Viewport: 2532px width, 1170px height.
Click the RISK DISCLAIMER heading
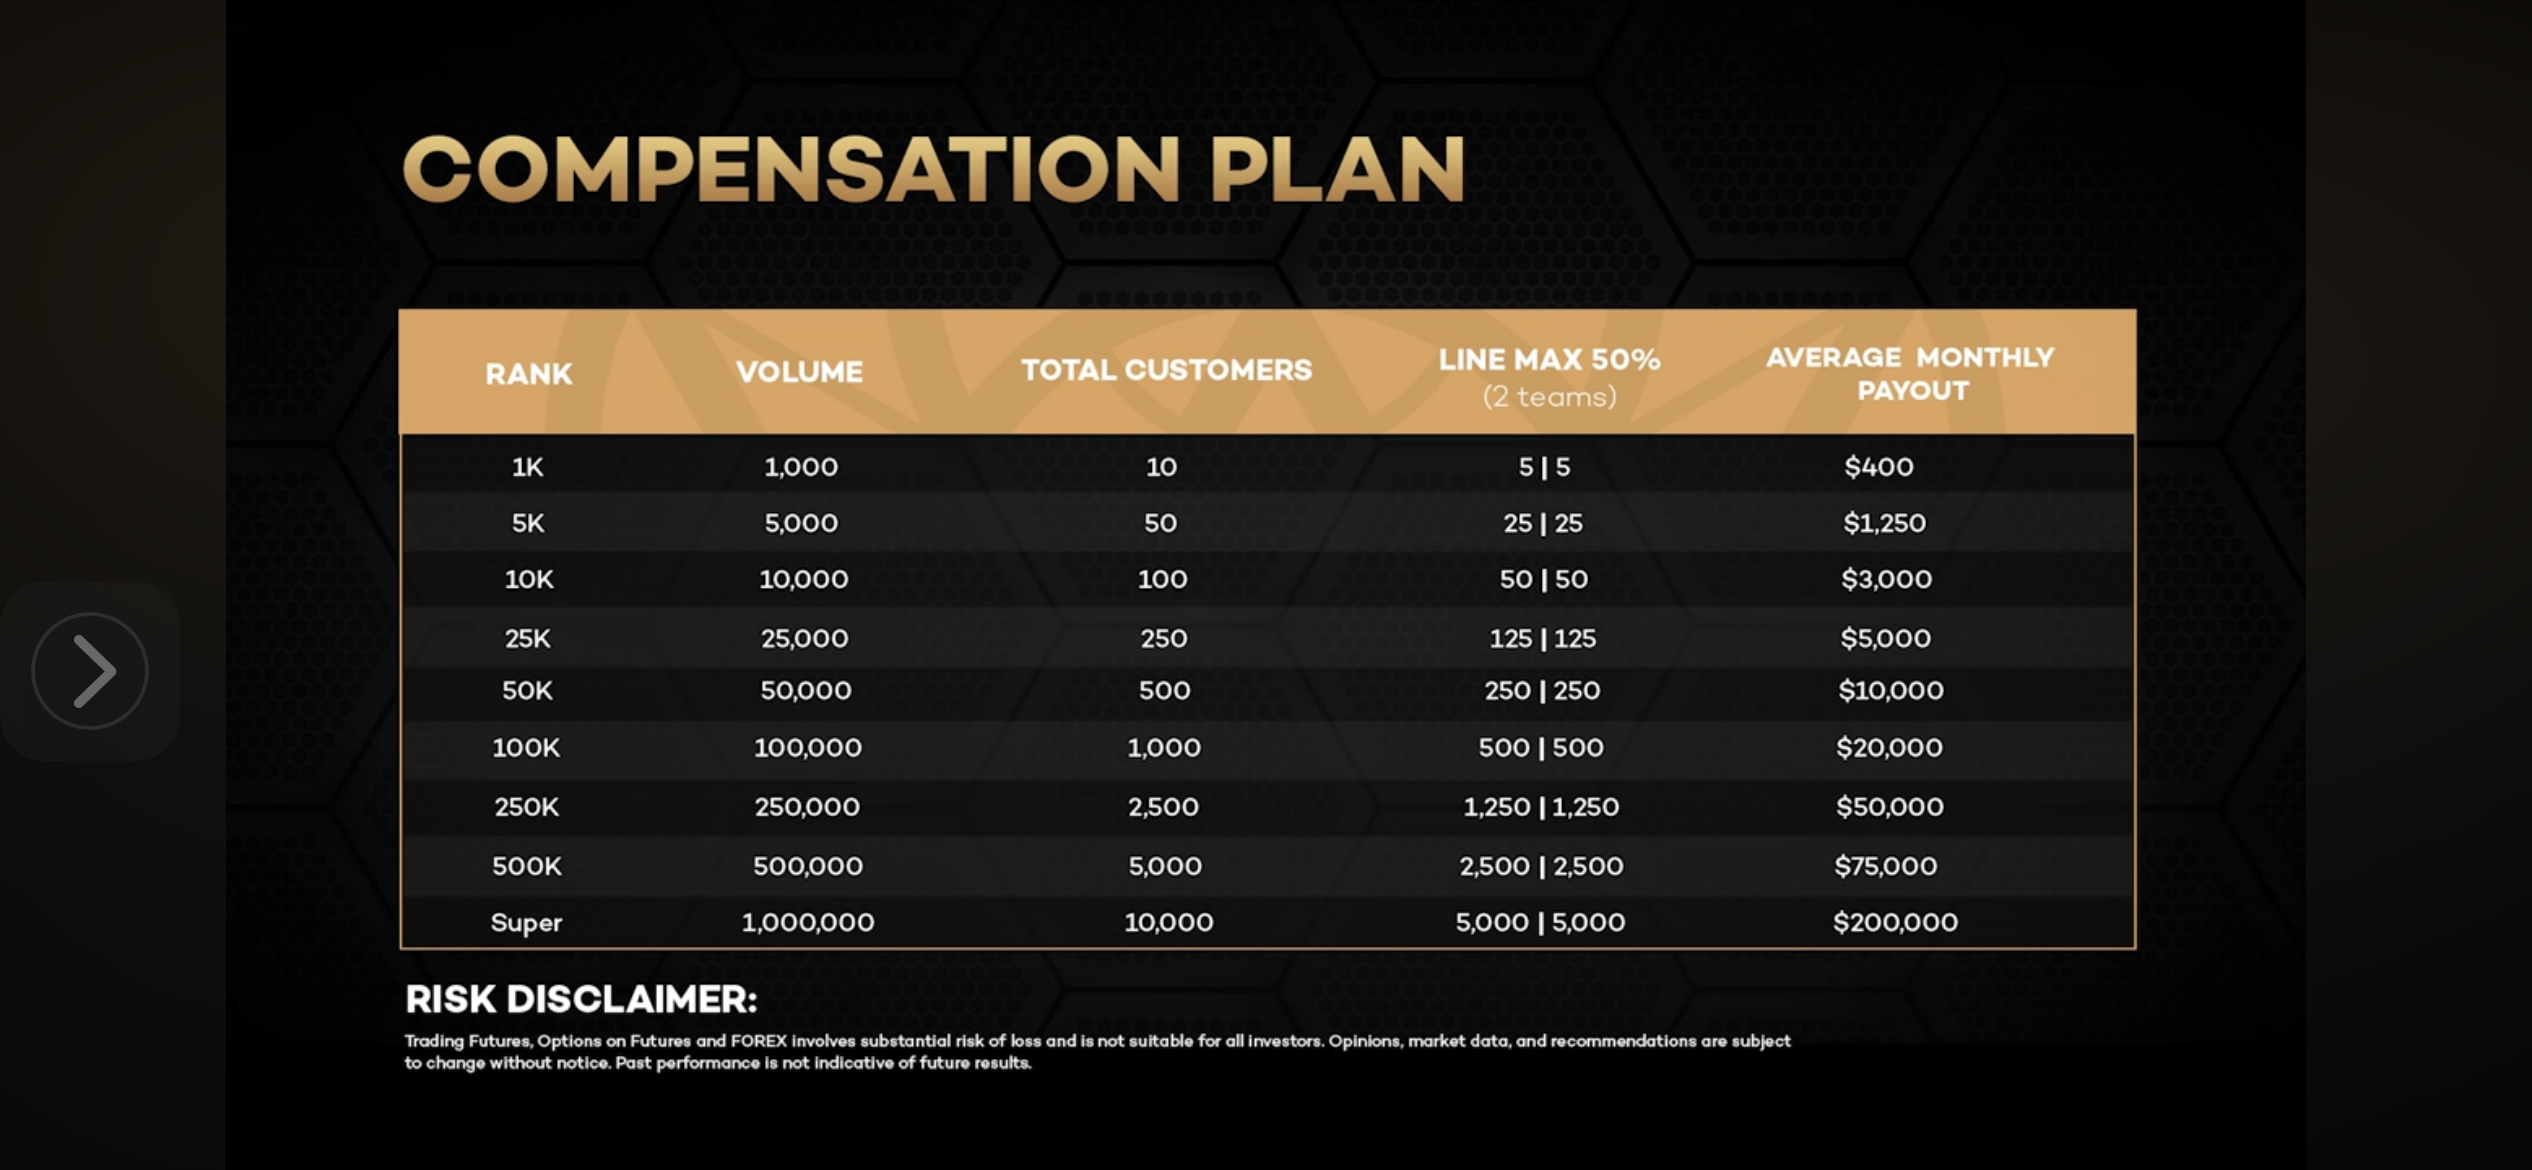(x=580, y=998)
